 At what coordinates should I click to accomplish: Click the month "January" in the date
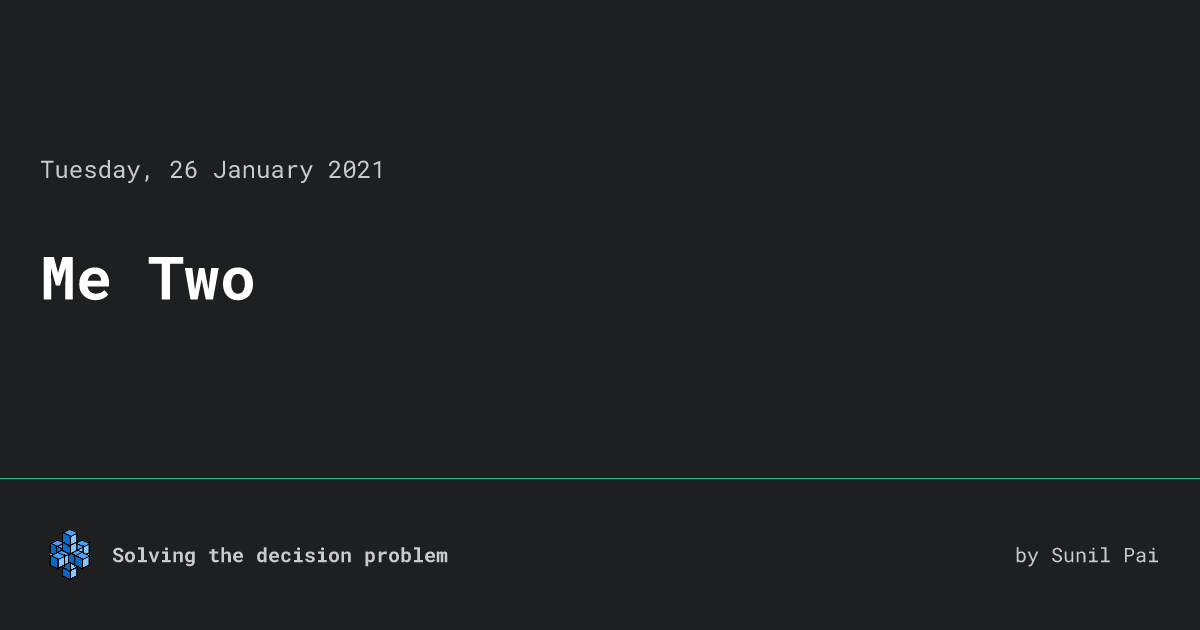tap(263, 170)
